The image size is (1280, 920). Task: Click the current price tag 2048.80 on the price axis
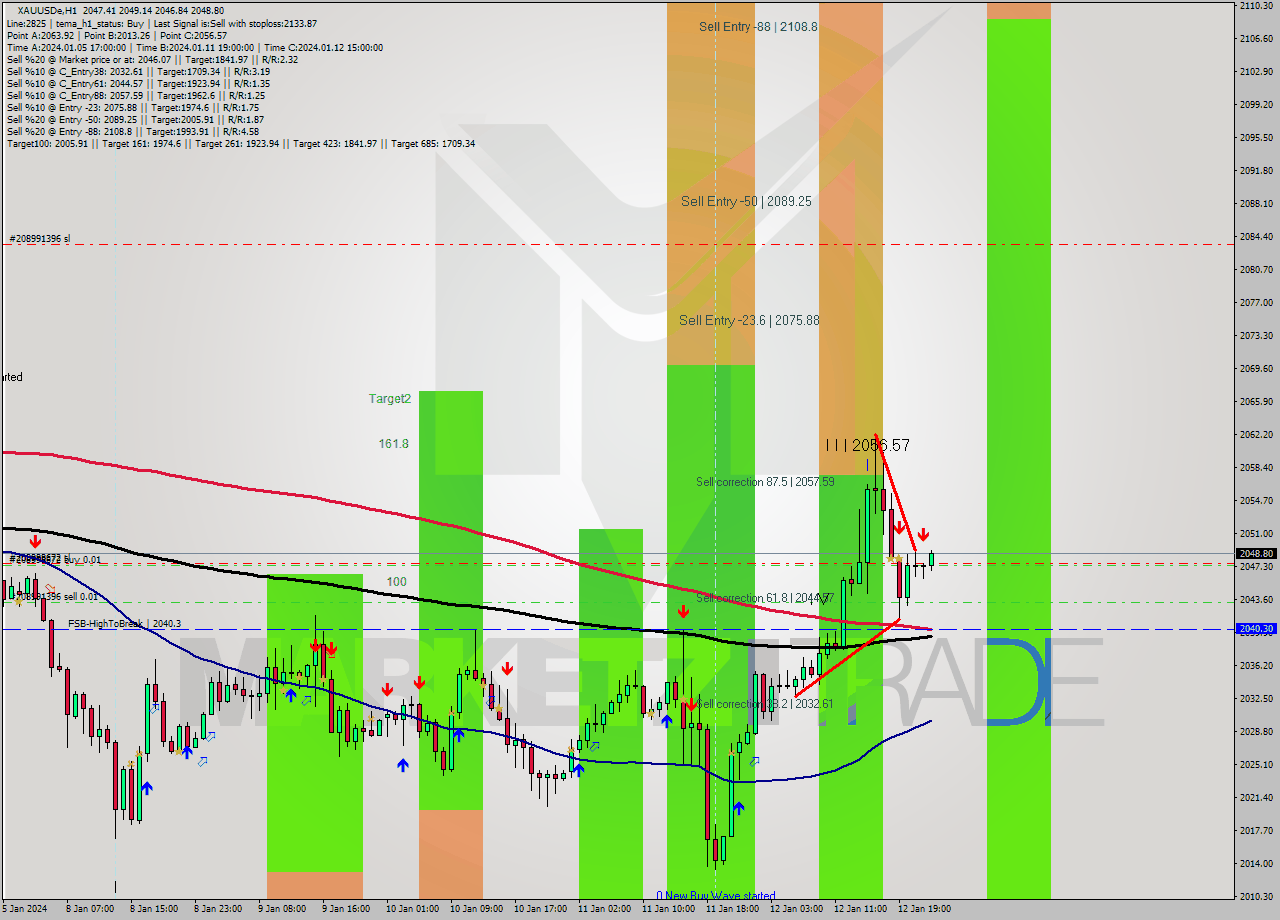1256,553
